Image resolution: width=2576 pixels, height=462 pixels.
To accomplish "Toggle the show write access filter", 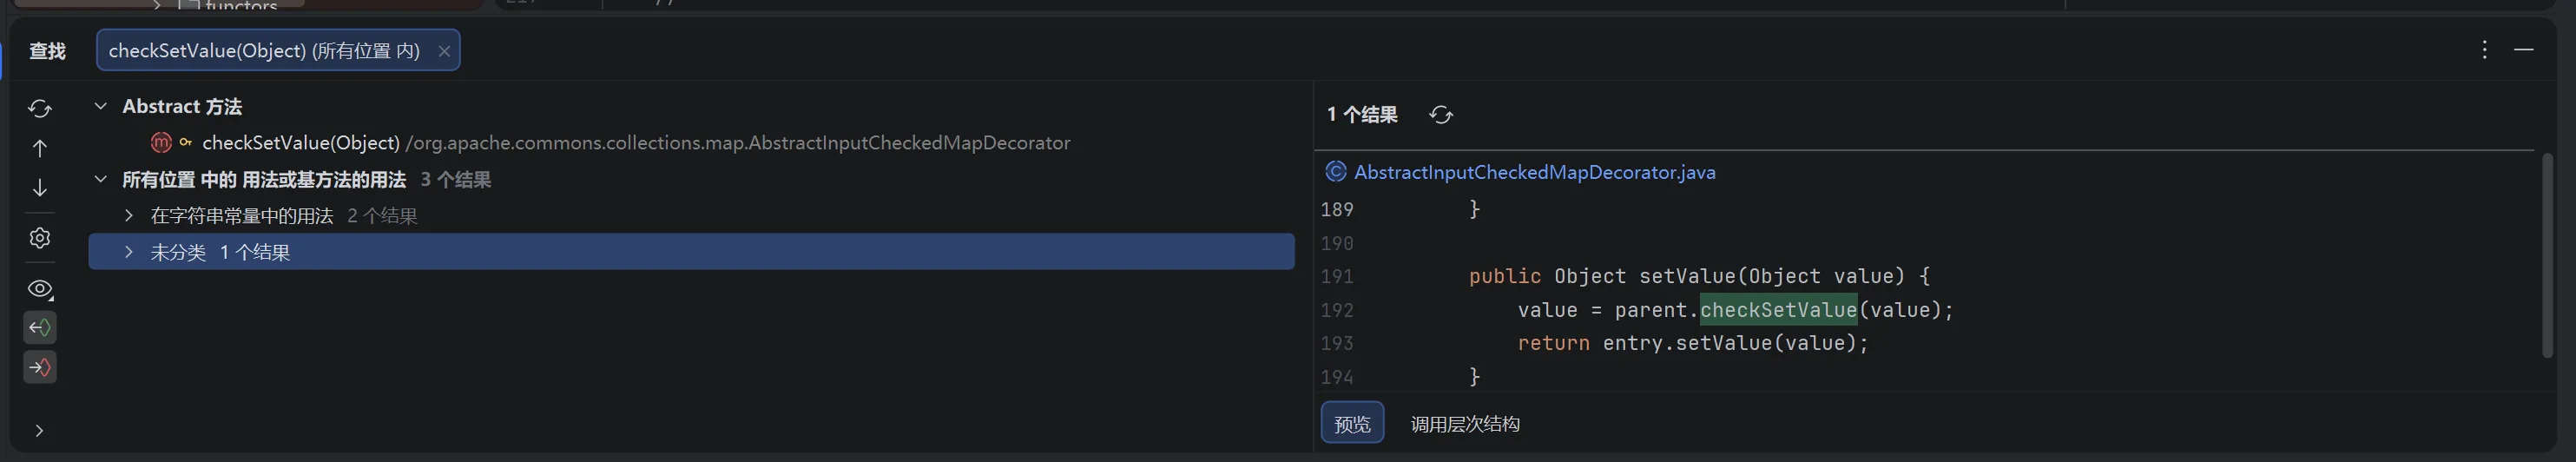I will [40, 368].
